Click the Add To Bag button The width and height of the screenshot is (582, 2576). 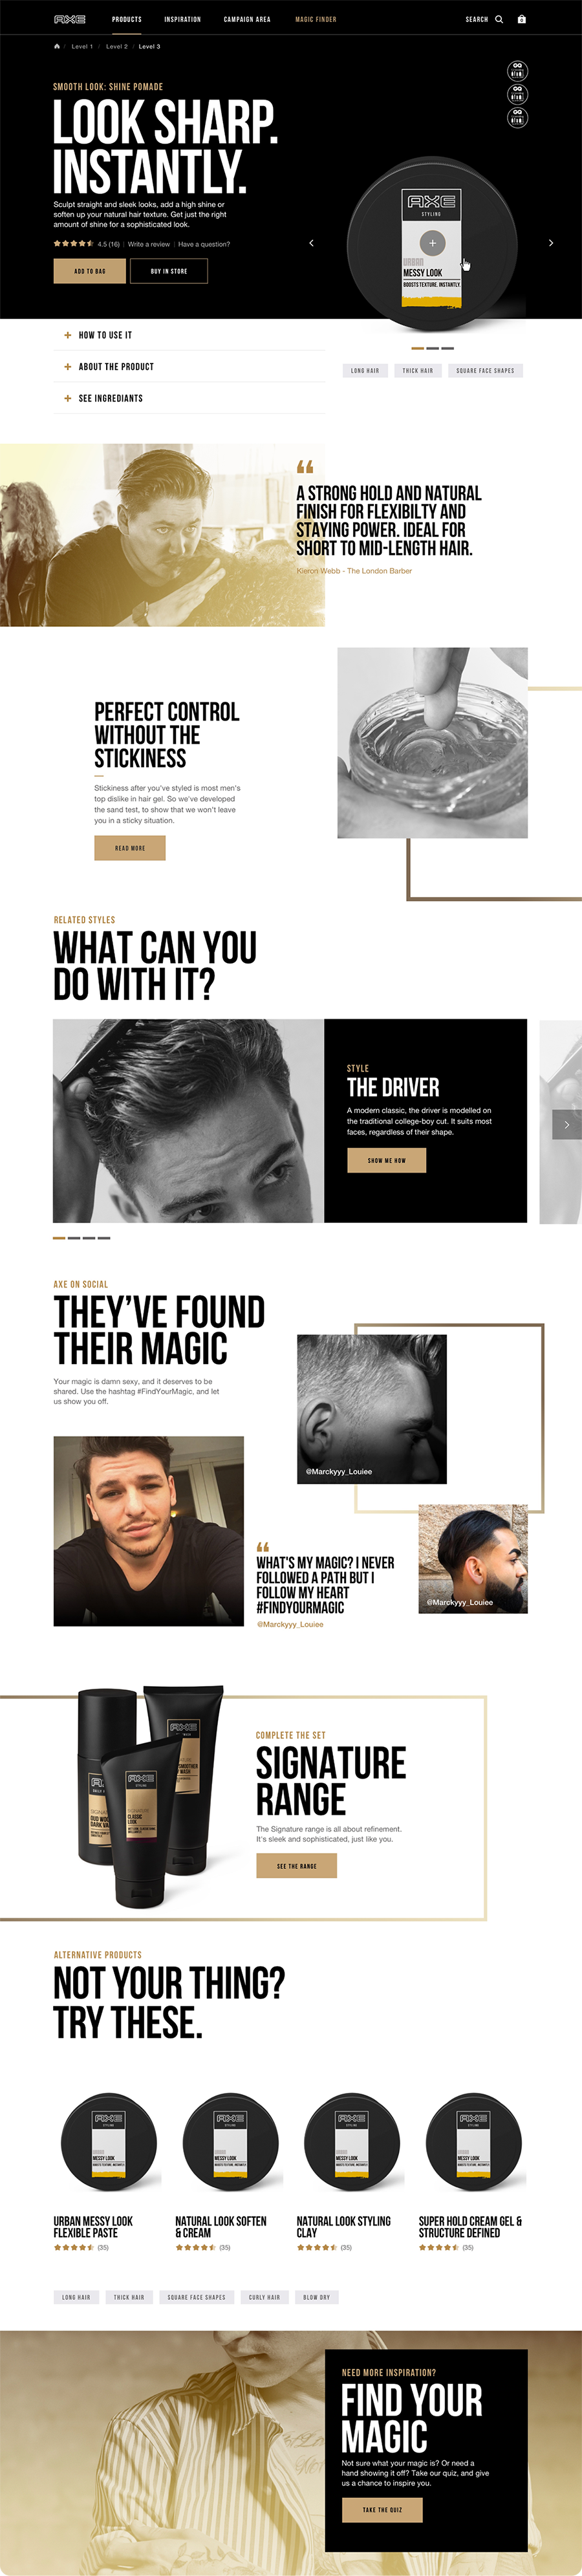(90, 271)
